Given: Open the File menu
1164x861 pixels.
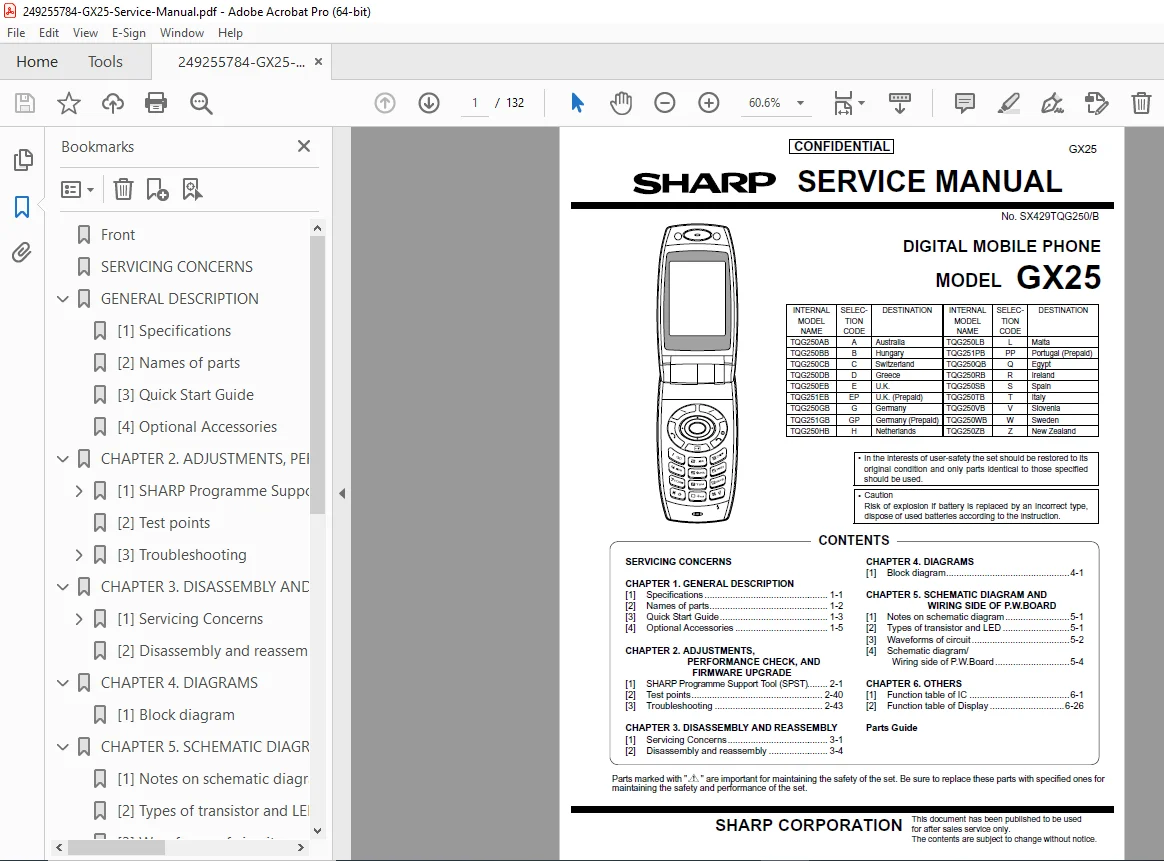Looking at the screenshot, I should point(16,33).
